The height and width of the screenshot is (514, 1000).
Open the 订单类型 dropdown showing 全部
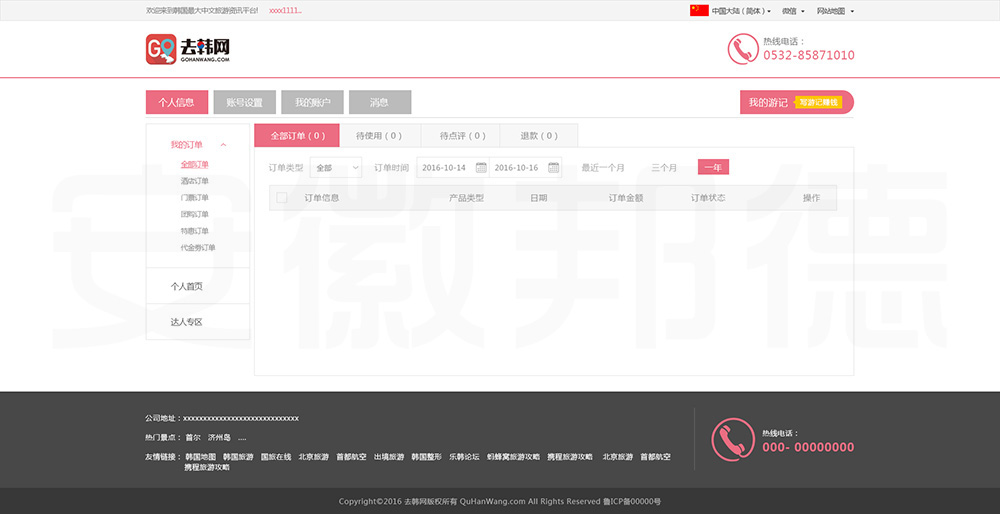[x=336, y=168]
